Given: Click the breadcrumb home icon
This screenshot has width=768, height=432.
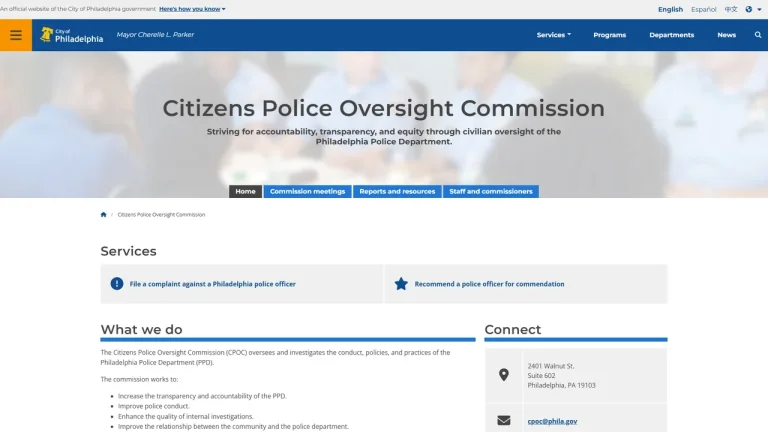Looking at the screenshot, I should (x=103, y=215).
